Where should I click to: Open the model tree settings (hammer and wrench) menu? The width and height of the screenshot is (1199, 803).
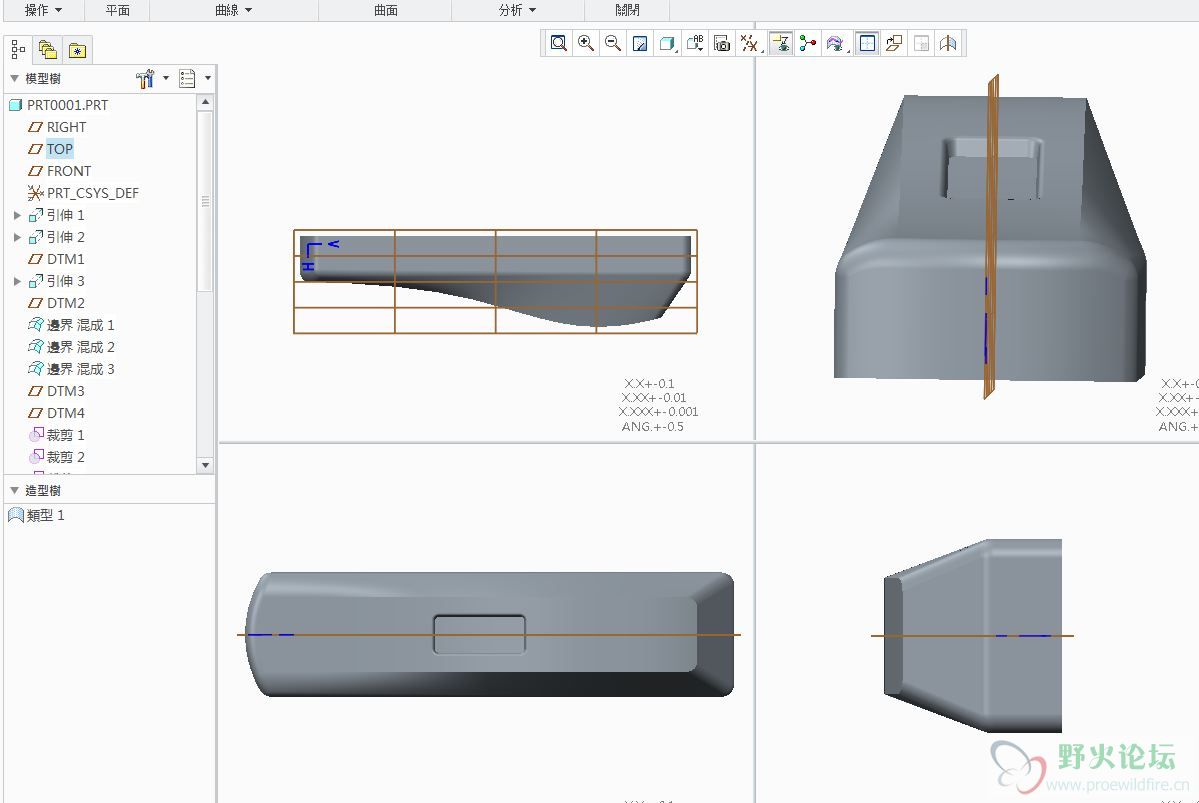click(x=151, y=78)
